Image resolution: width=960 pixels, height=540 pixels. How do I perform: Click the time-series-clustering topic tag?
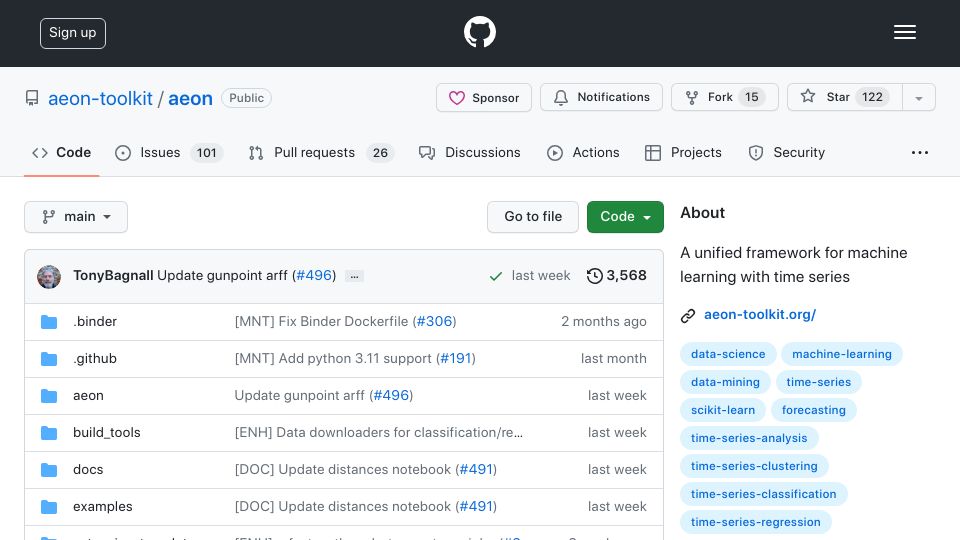click(754, 466)
